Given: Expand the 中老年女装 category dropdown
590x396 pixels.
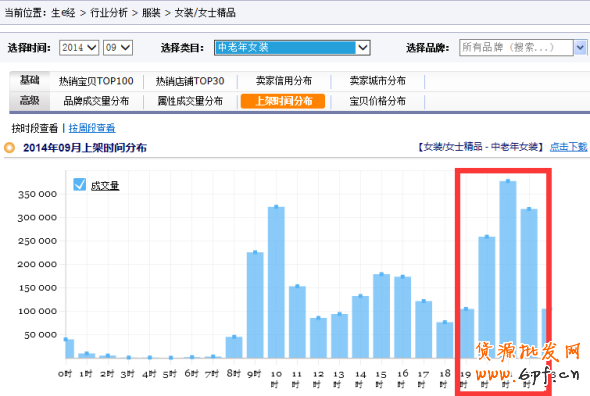Looking at the screenshot, I should click(292, 48).
